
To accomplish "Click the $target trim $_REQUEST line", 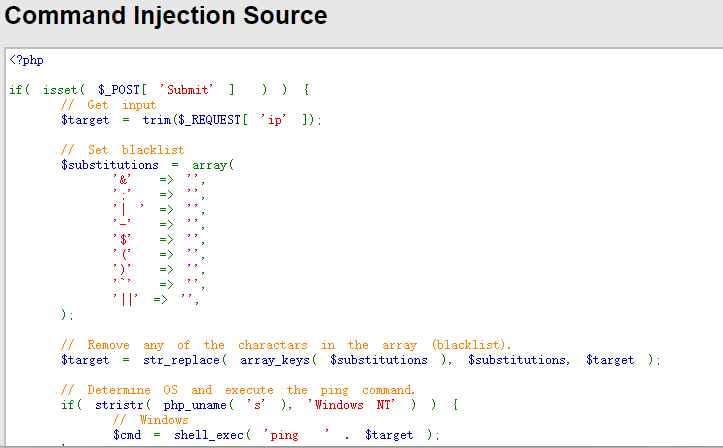I will click(192, 120).
